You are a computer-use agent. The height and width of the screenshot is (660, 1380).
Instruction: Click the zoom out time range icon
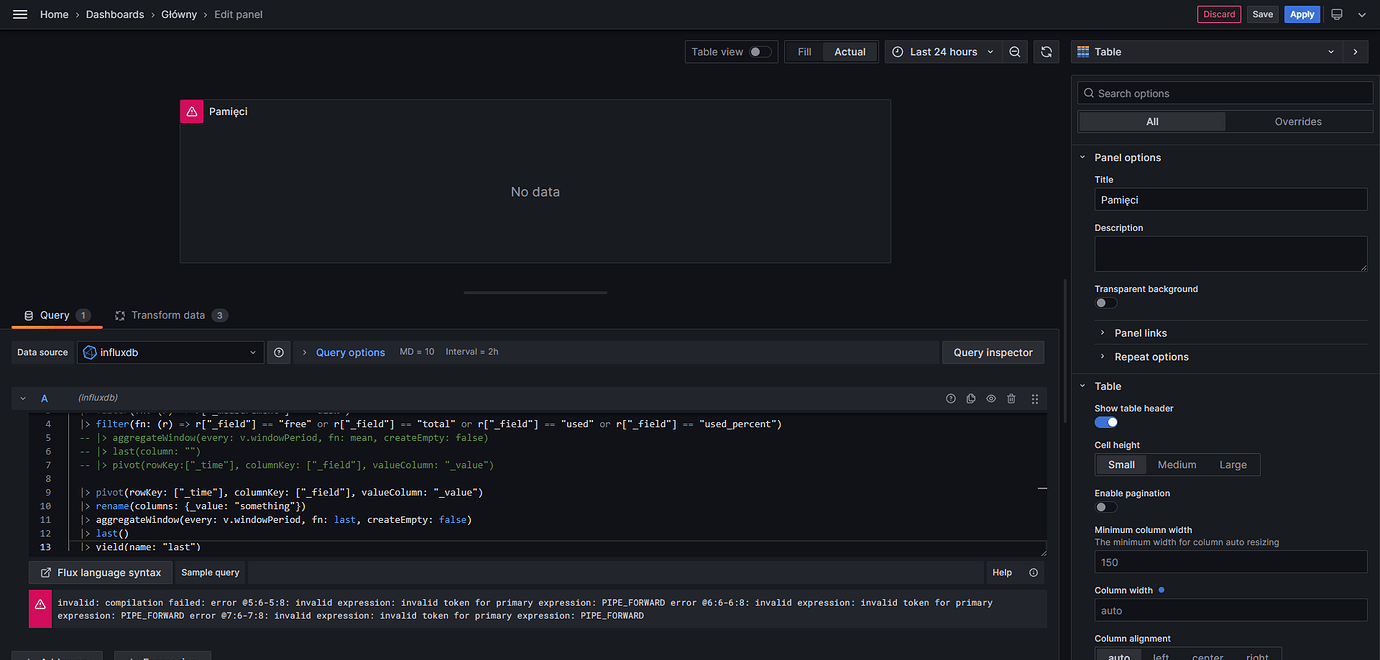[1015, 52]
